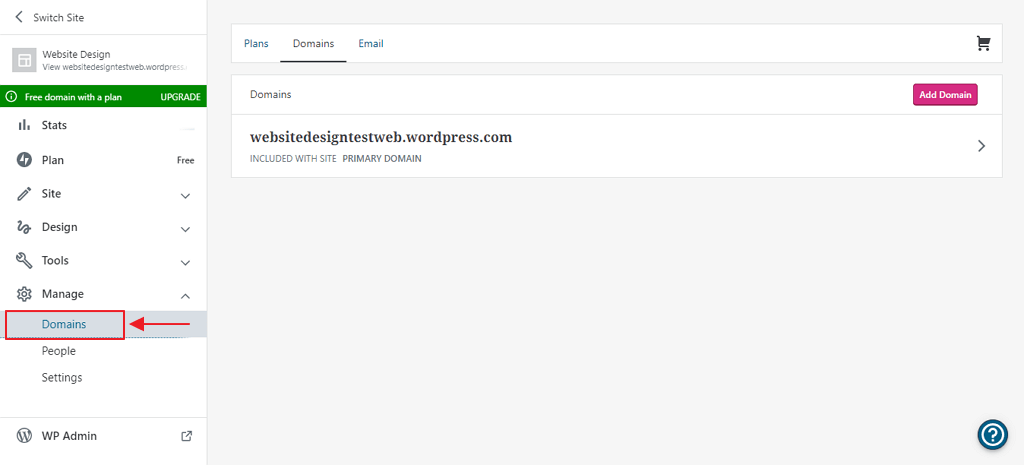Select the Domains tab
The image size is (1024, 465).
pyautogui.click(x=313, y=44)
